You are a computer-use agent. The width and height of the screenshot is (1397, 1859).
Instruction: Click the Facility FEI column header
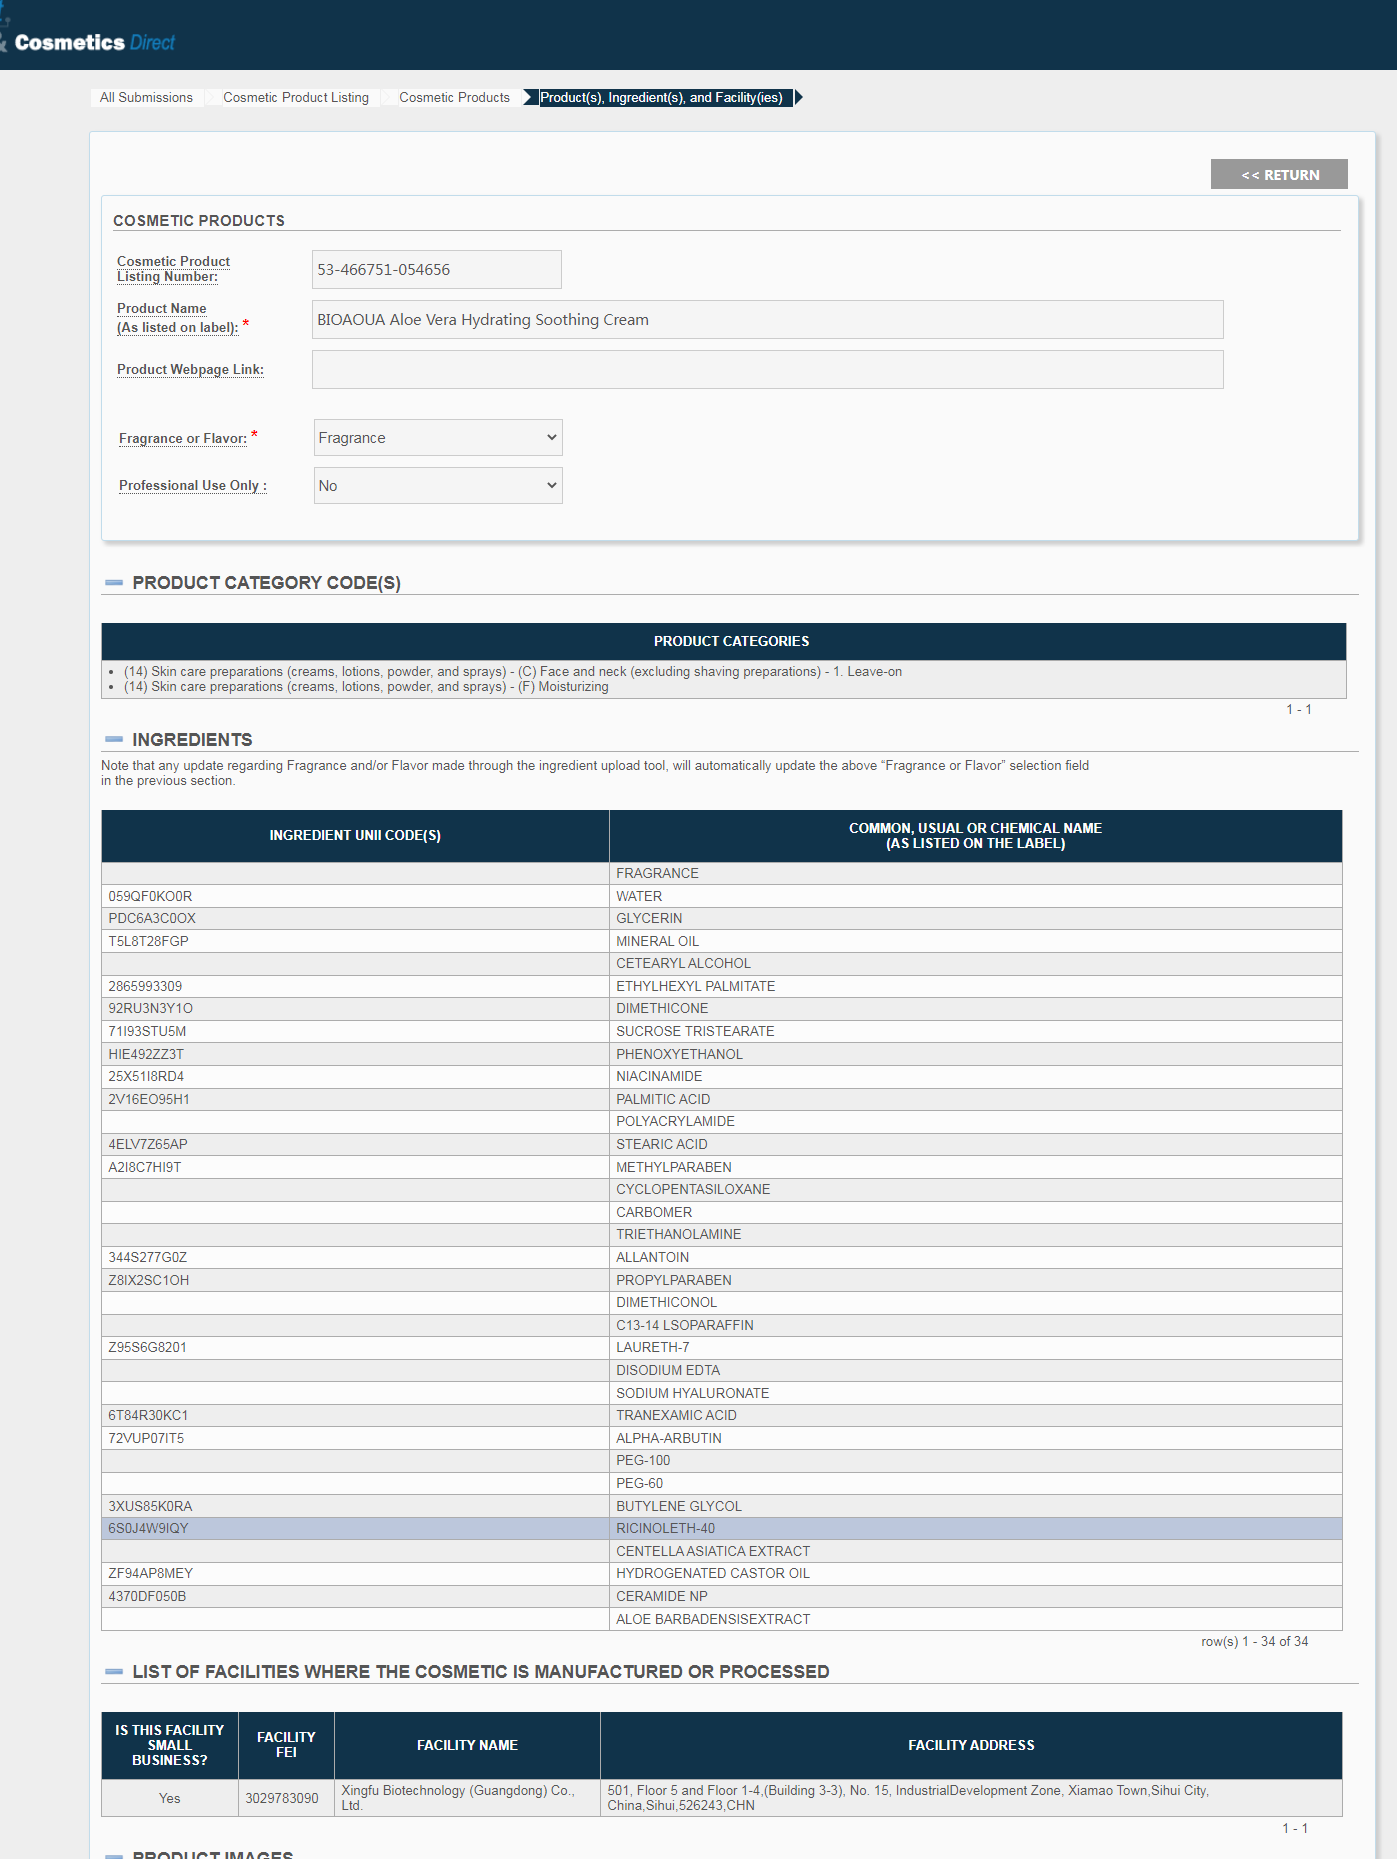(x=286, y=1744)
